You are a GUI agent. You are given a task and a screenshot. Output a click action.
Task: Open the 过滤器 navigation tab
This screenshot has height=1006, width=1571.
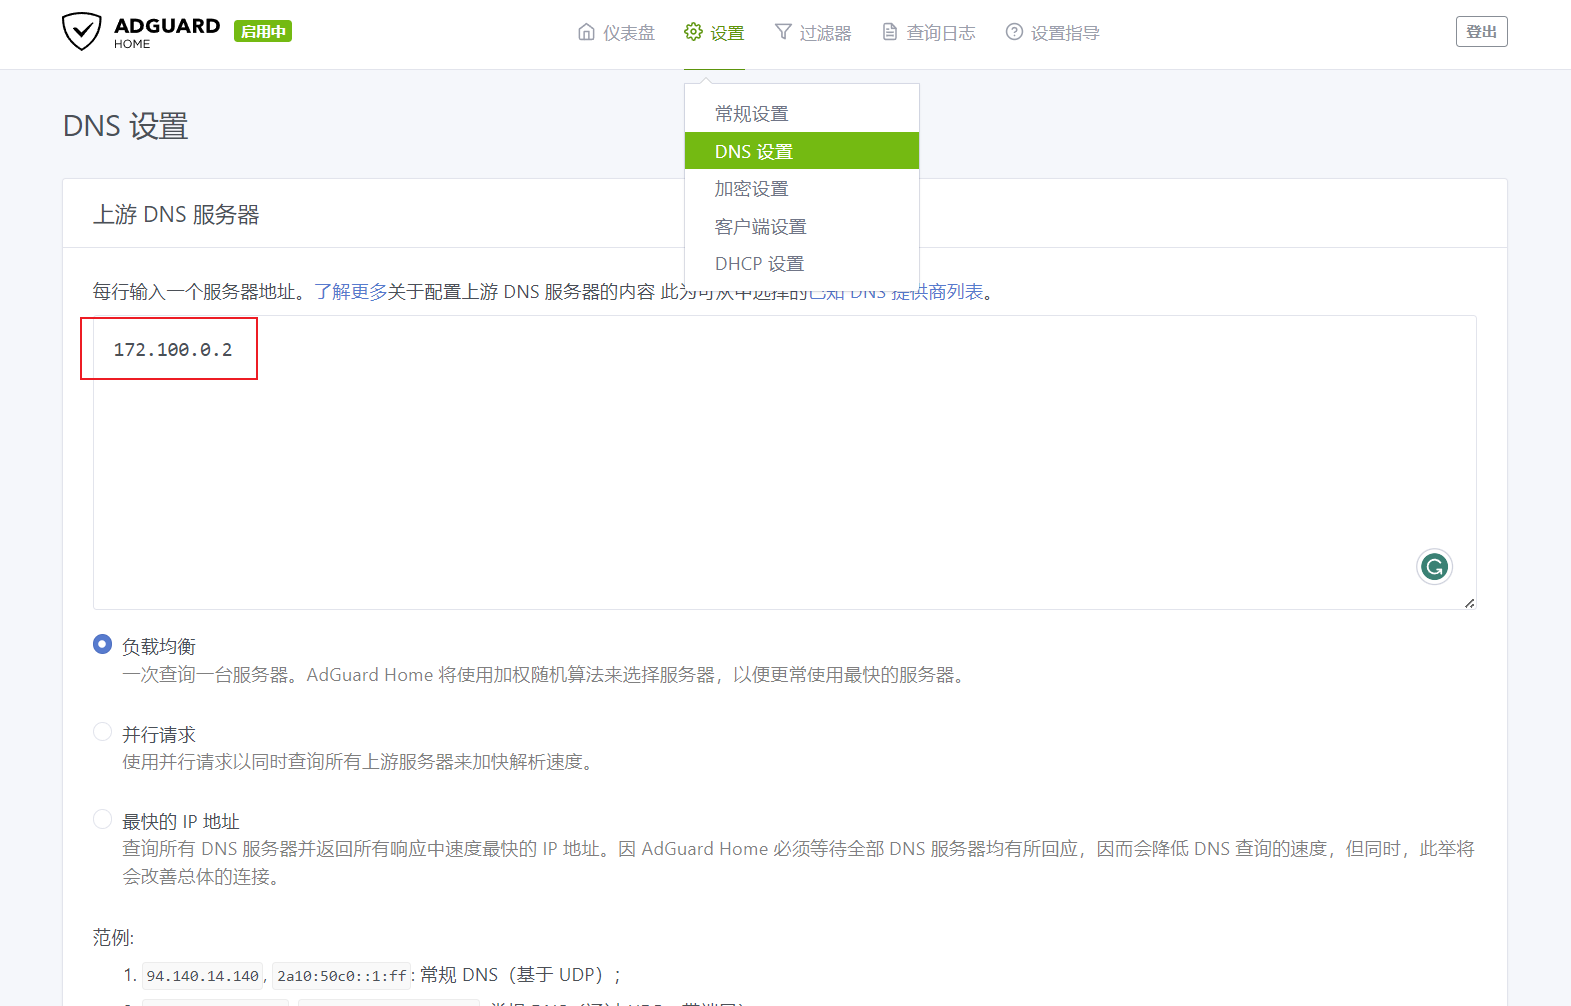tap(813, 33)
